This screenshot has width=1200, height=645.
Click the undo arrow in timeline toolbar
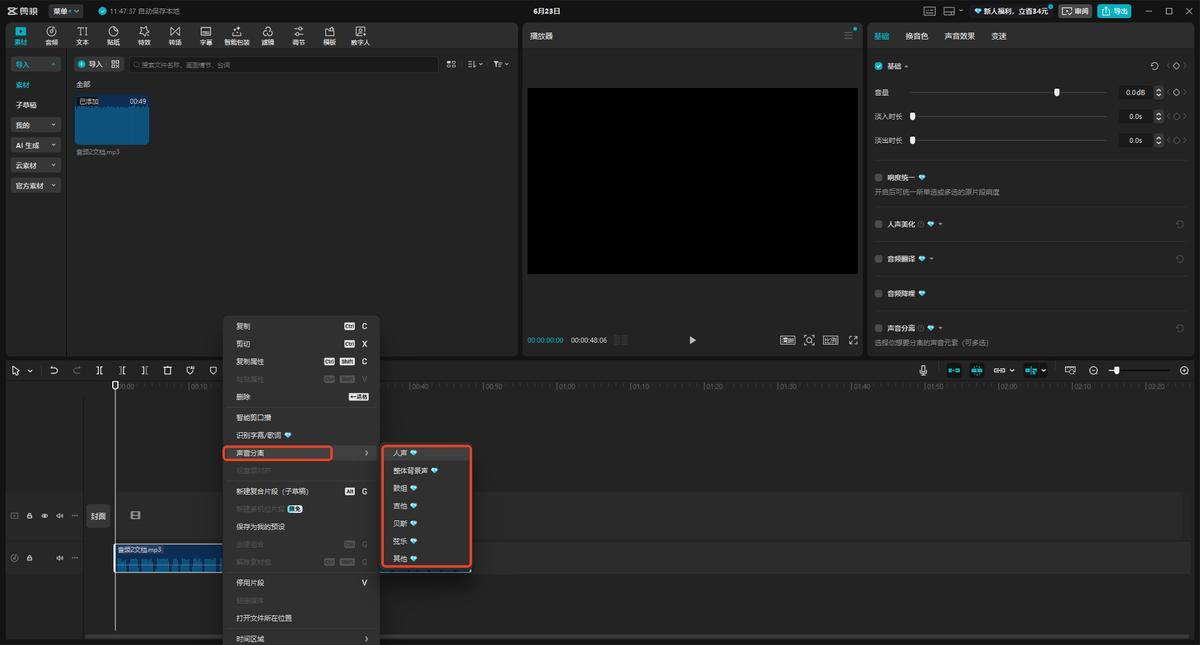point(53,370)
